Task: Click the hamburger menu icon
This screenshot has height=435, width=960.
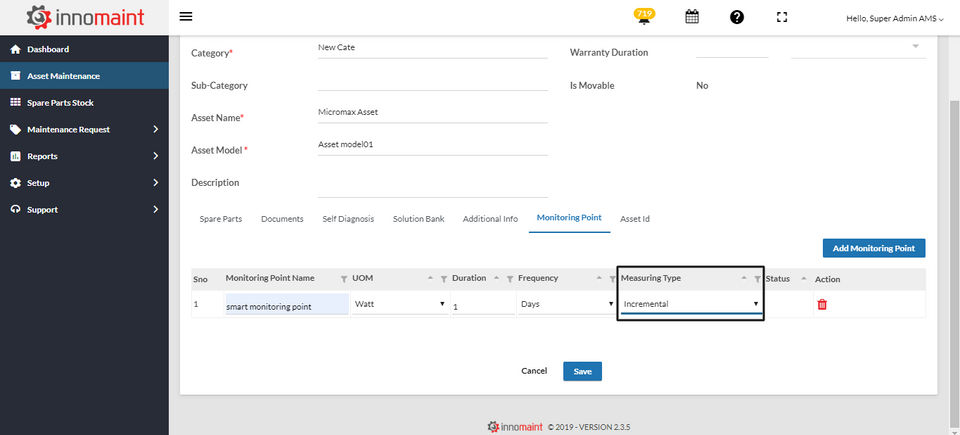Action: pyautogui.click(x=186, y=17)
